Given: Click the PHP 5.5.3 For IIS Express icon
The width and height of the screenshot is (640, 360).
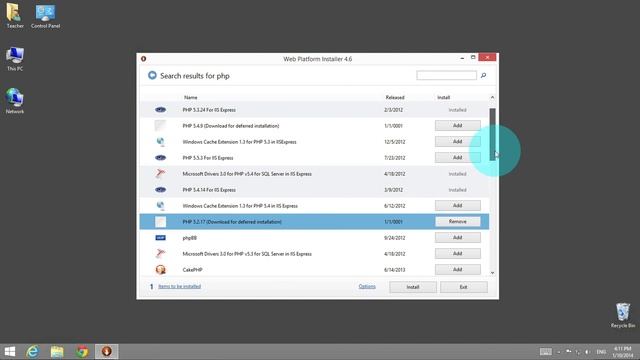Looking at the screenshot, I should [160, 158].
